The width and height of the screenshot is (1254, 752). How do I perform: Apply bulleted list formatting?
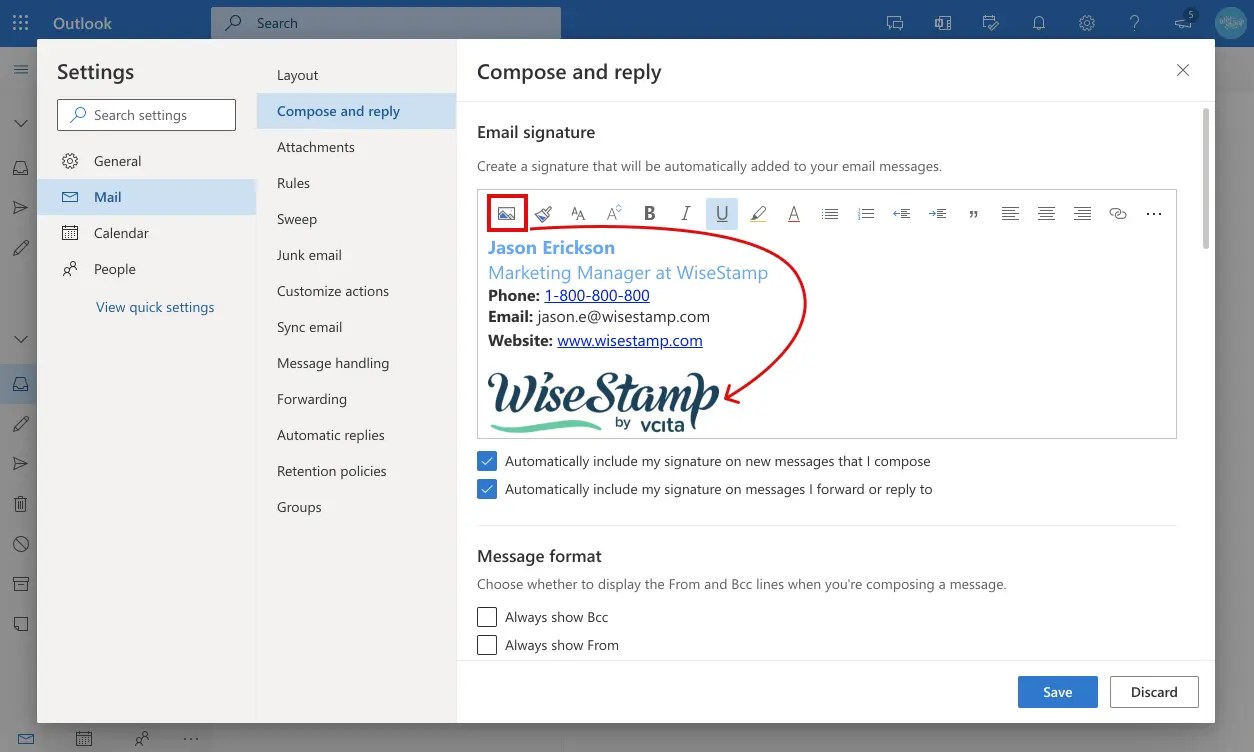829,212
